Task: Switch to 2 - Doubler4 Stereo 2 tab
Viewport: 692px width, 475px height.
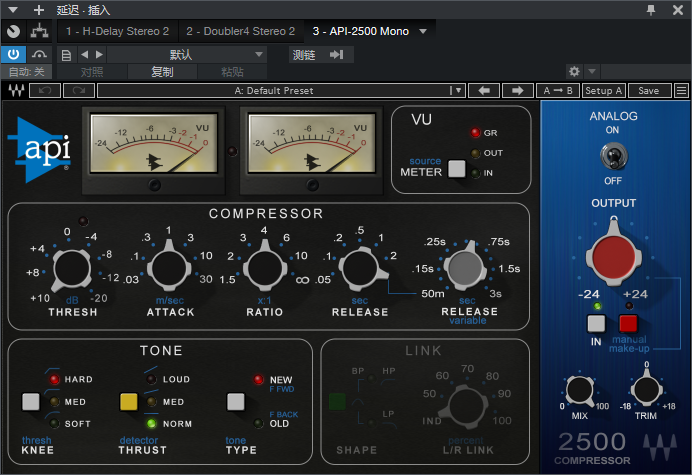Action: pyautogui.click(x=241, y=31)
